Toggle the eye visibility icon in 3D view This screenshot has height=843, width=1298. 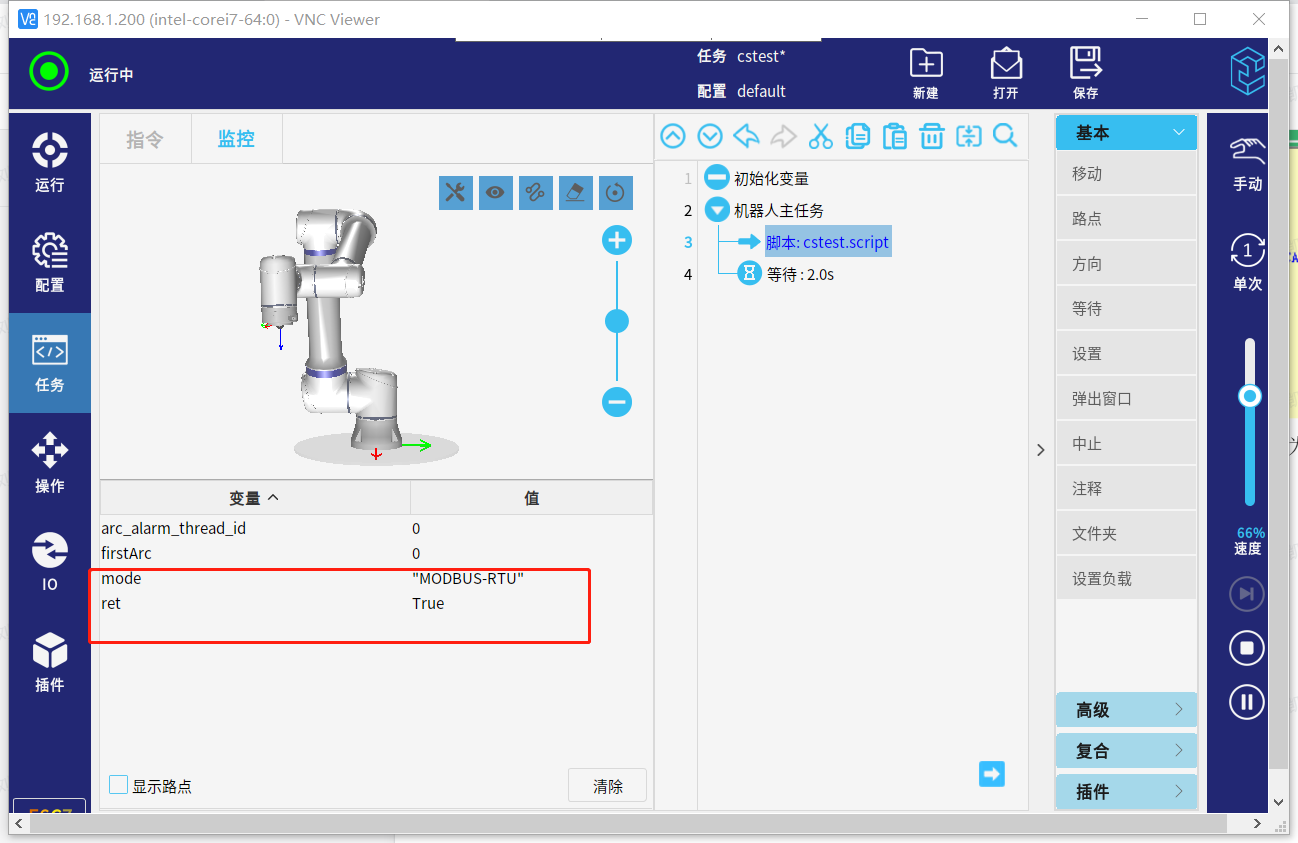pos(495,193)
